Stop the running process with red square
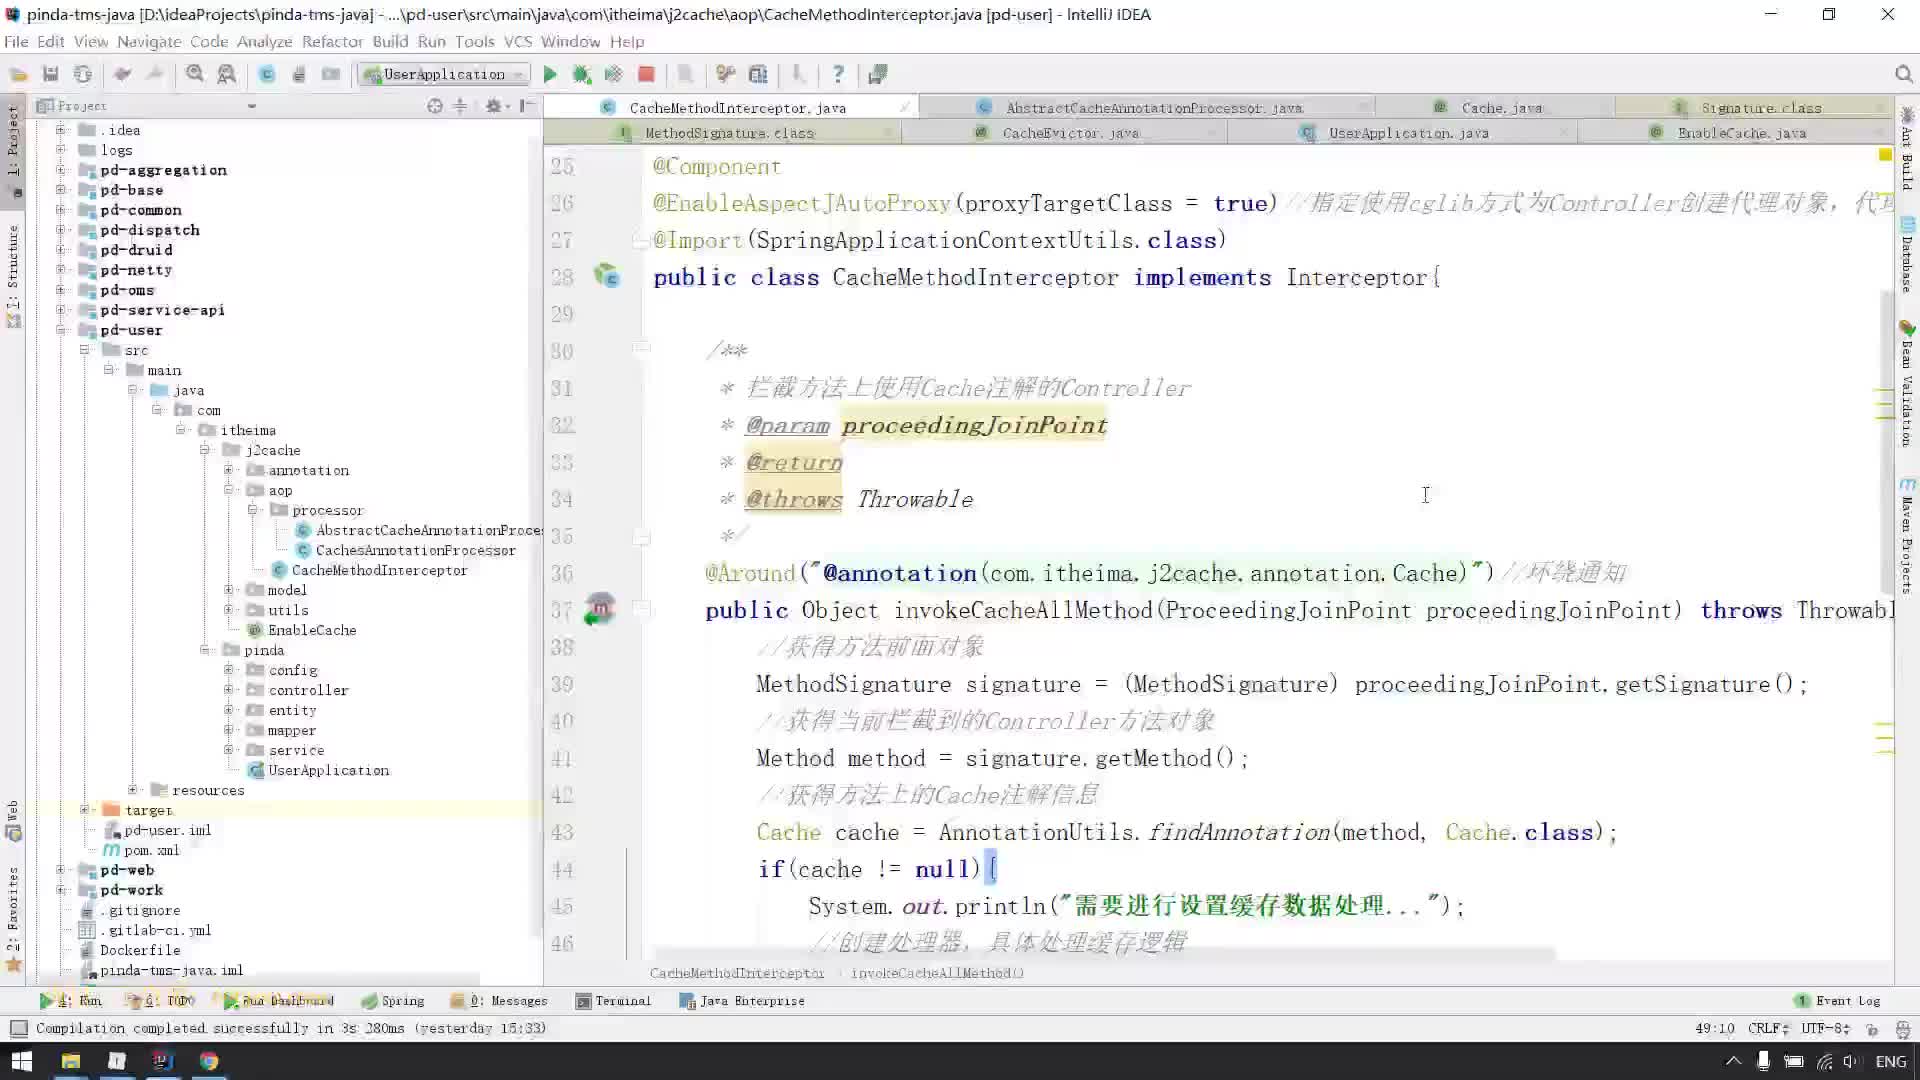This screenshot has height=1080, width=1920. point(647,74)
